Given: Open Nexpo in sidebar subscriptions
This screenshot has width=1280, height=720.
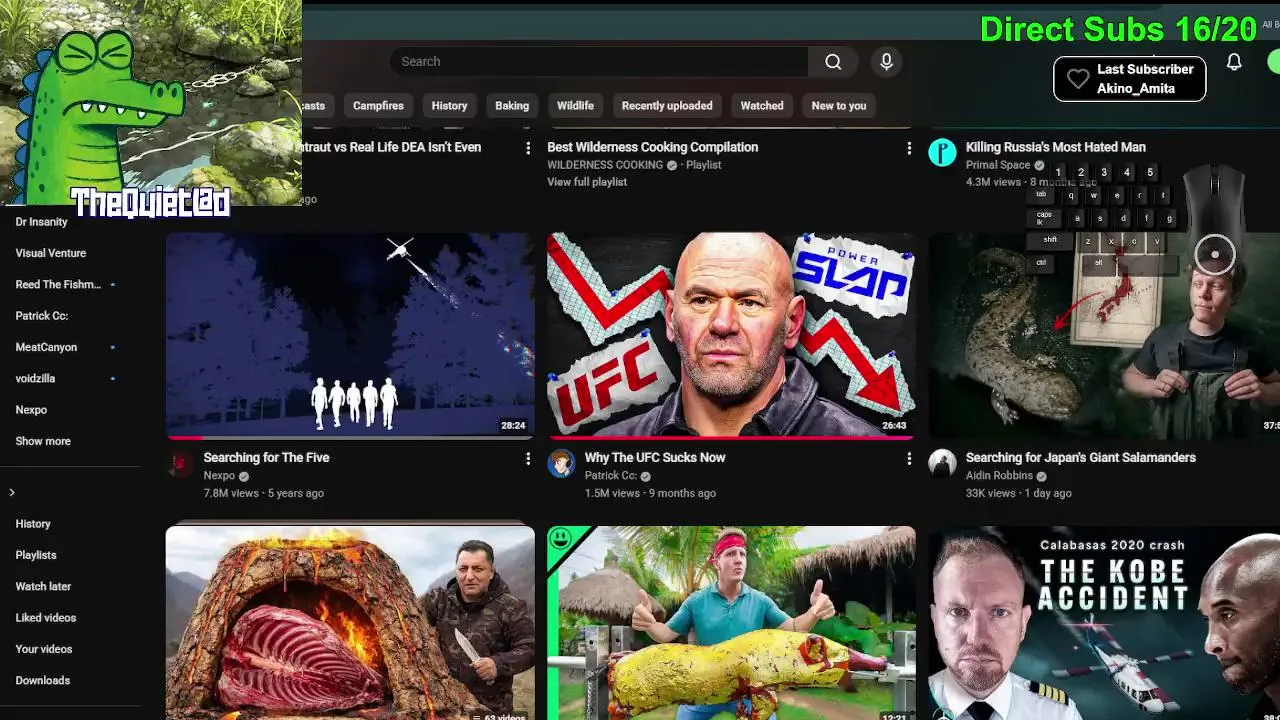Looking at the screenshot, I should coord(31,410).
